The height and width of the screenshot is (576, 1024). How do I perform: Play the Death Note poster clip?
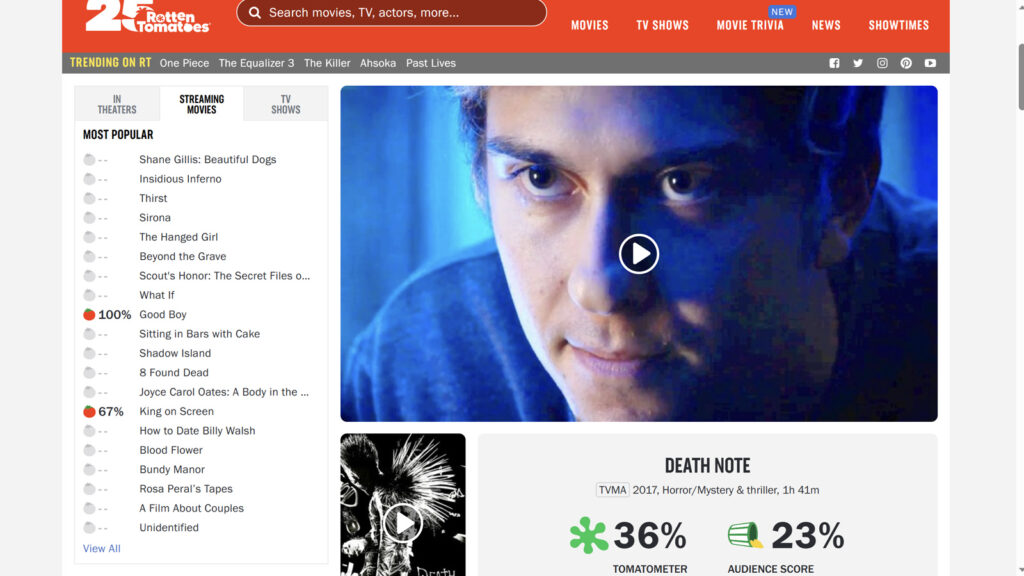click(x=403, y=522)
